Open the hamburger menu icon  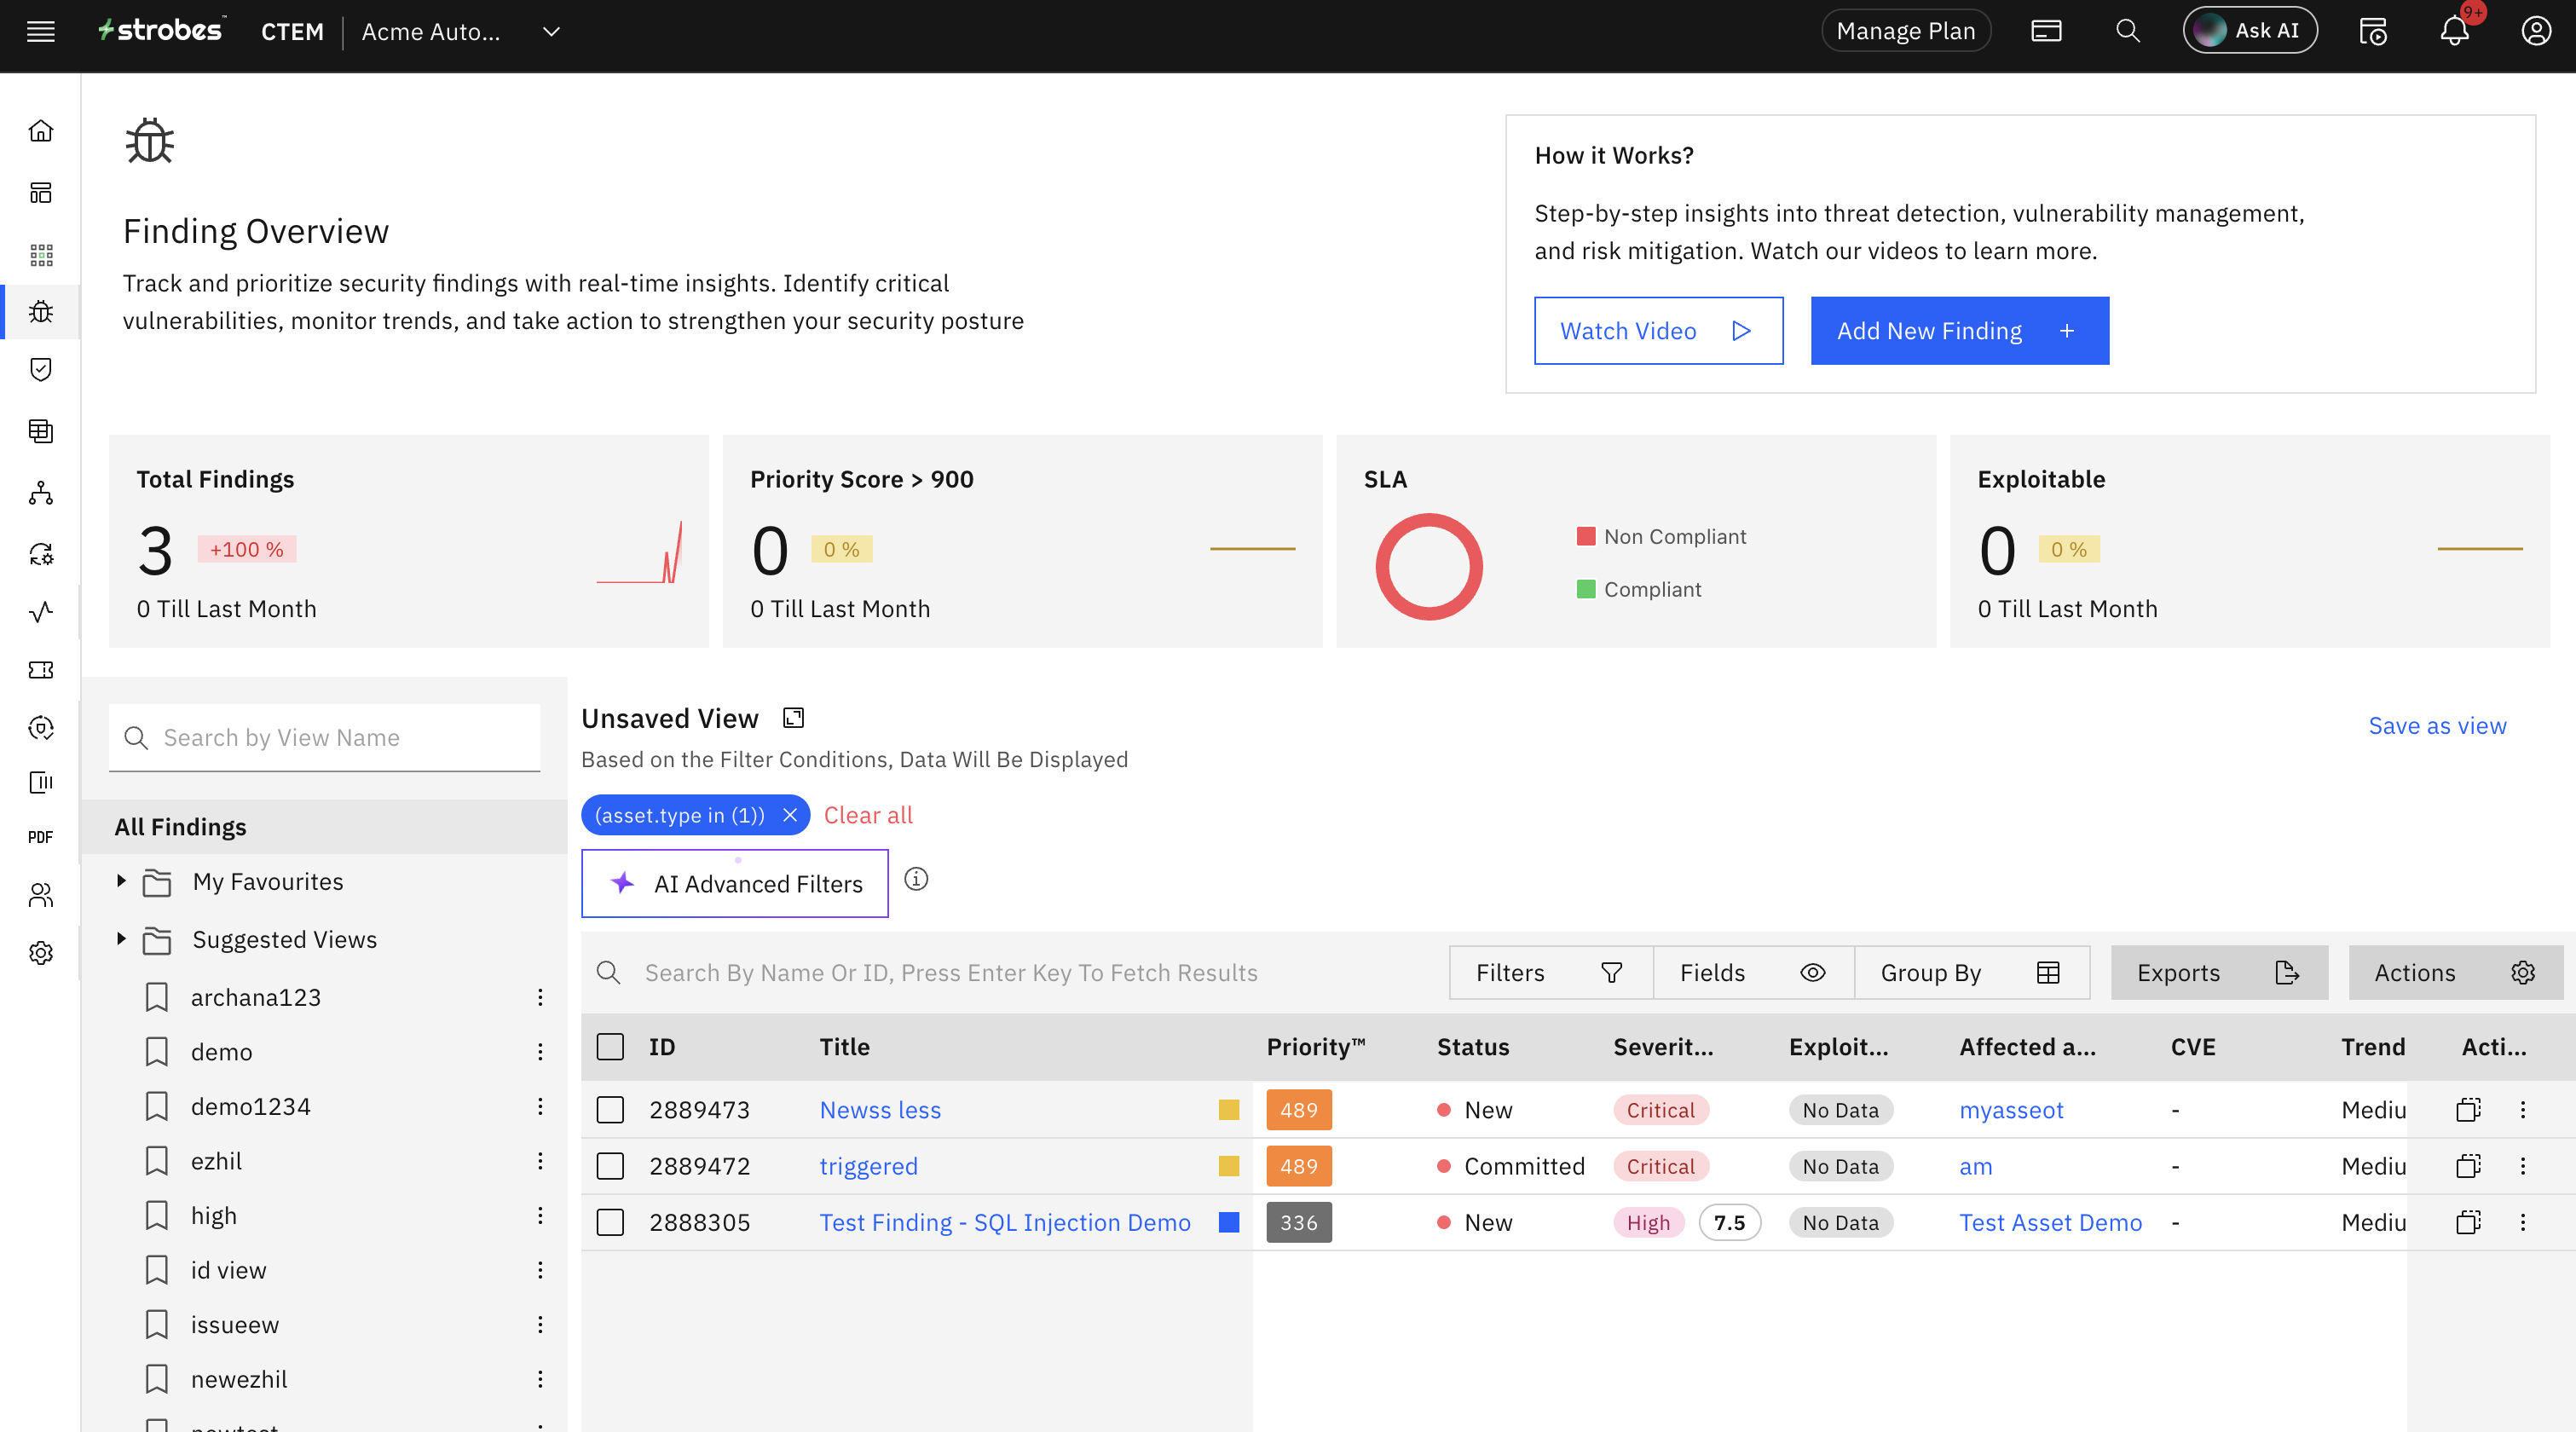(41, 32)
